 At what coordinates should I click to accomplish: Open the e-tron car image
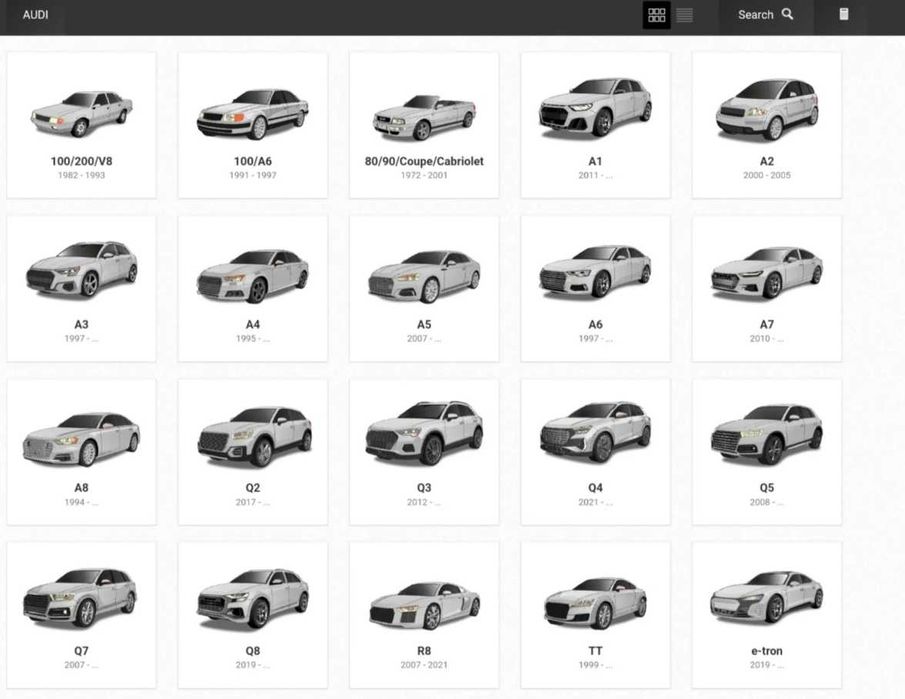(767, 597)
